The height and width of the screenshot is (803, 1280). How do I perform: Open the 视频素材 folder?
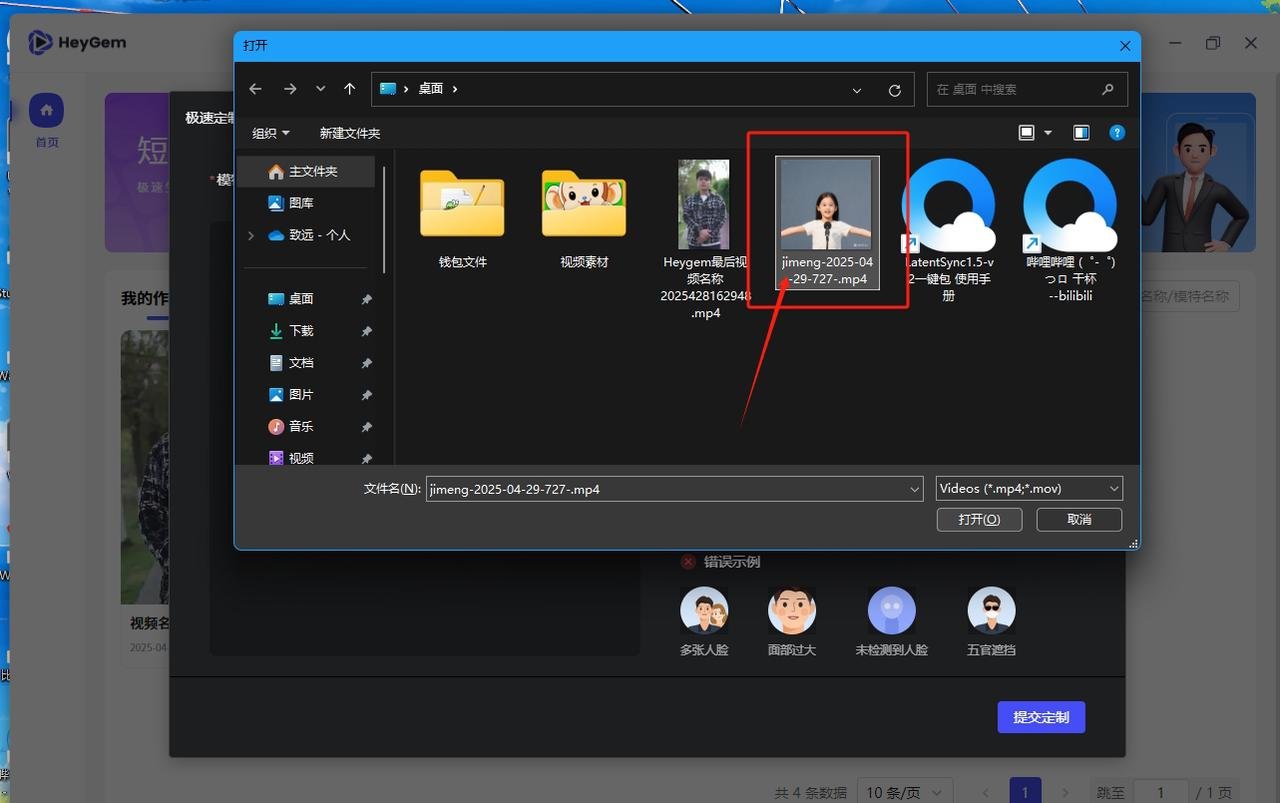584,205
